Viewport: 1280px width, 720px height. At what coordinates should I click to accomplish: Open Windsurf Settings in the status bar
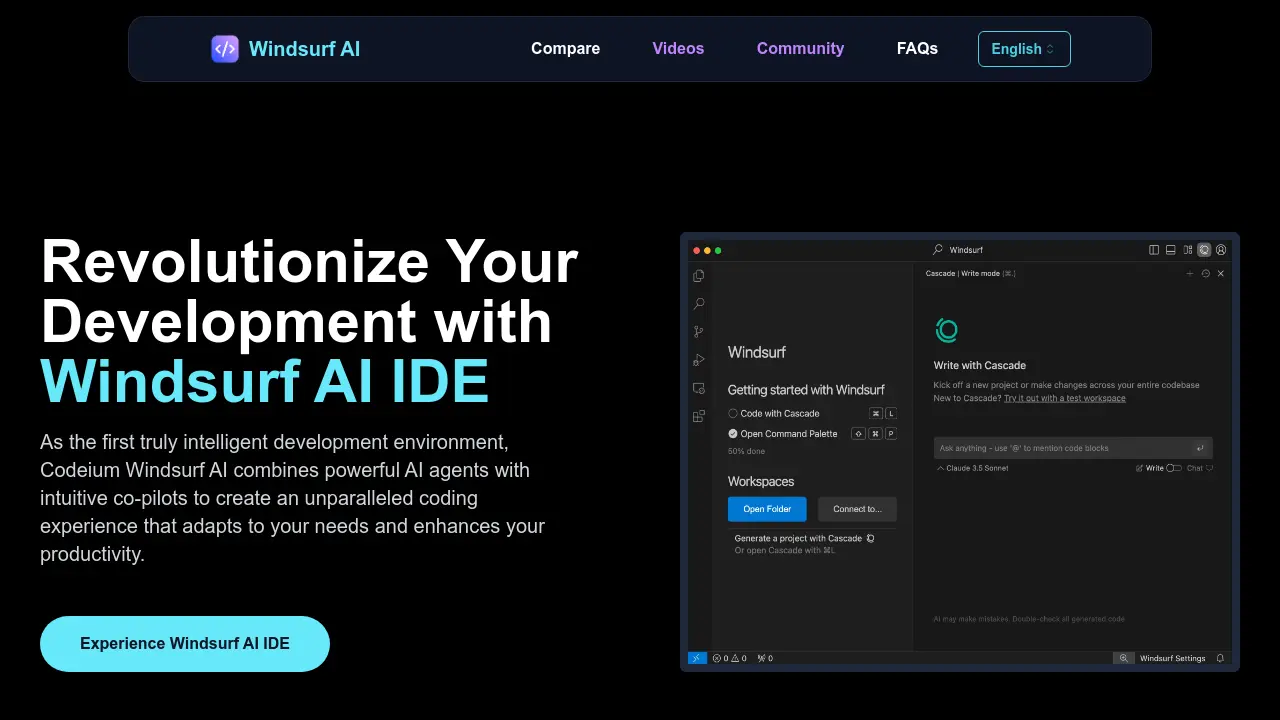click(1173, 658)
